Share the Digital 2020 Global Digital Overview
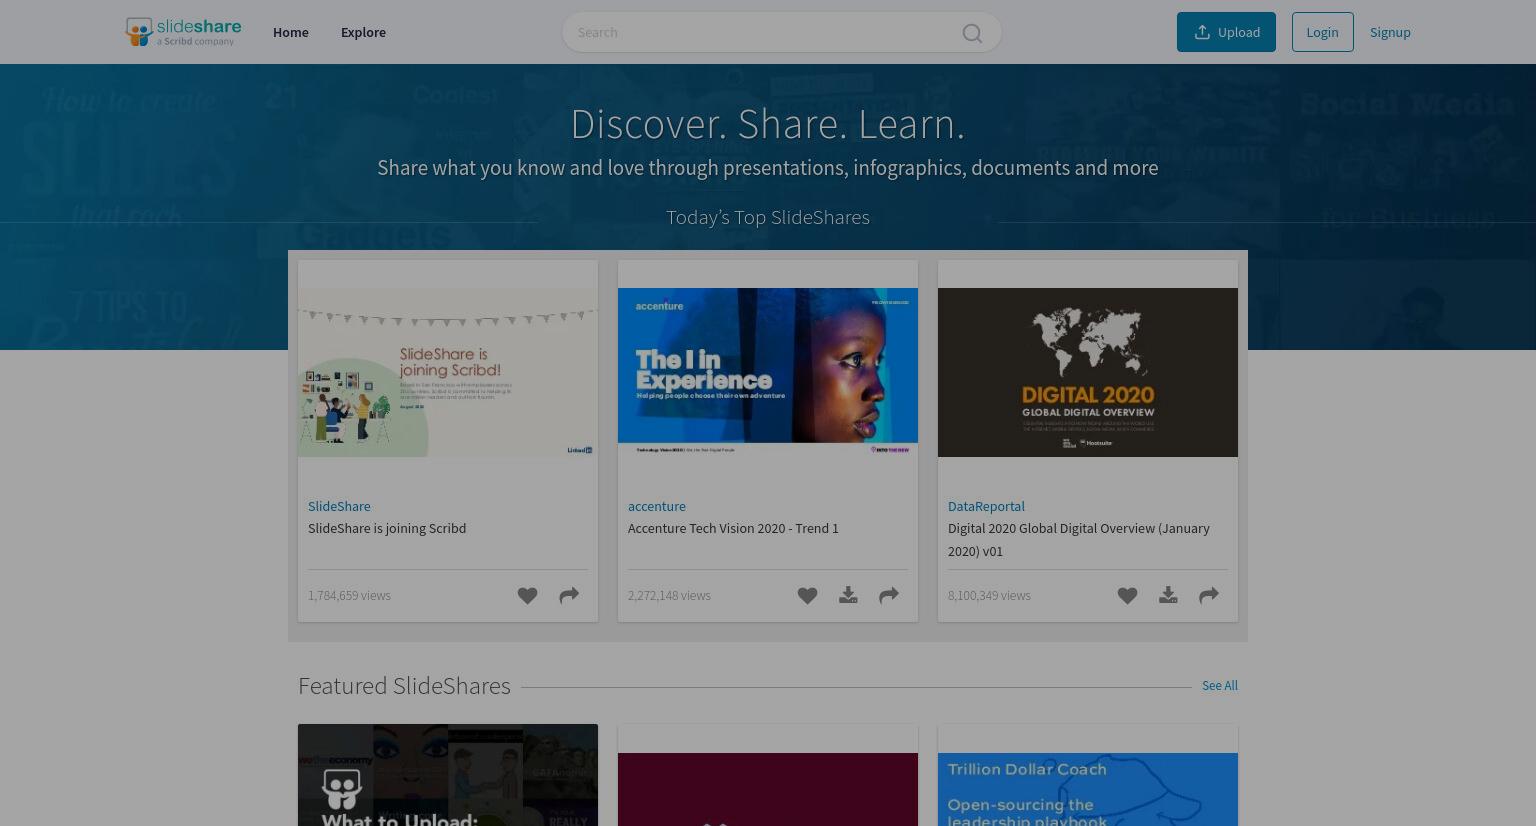Viewport: 1536px width, 826px height. pos(1209,596)
